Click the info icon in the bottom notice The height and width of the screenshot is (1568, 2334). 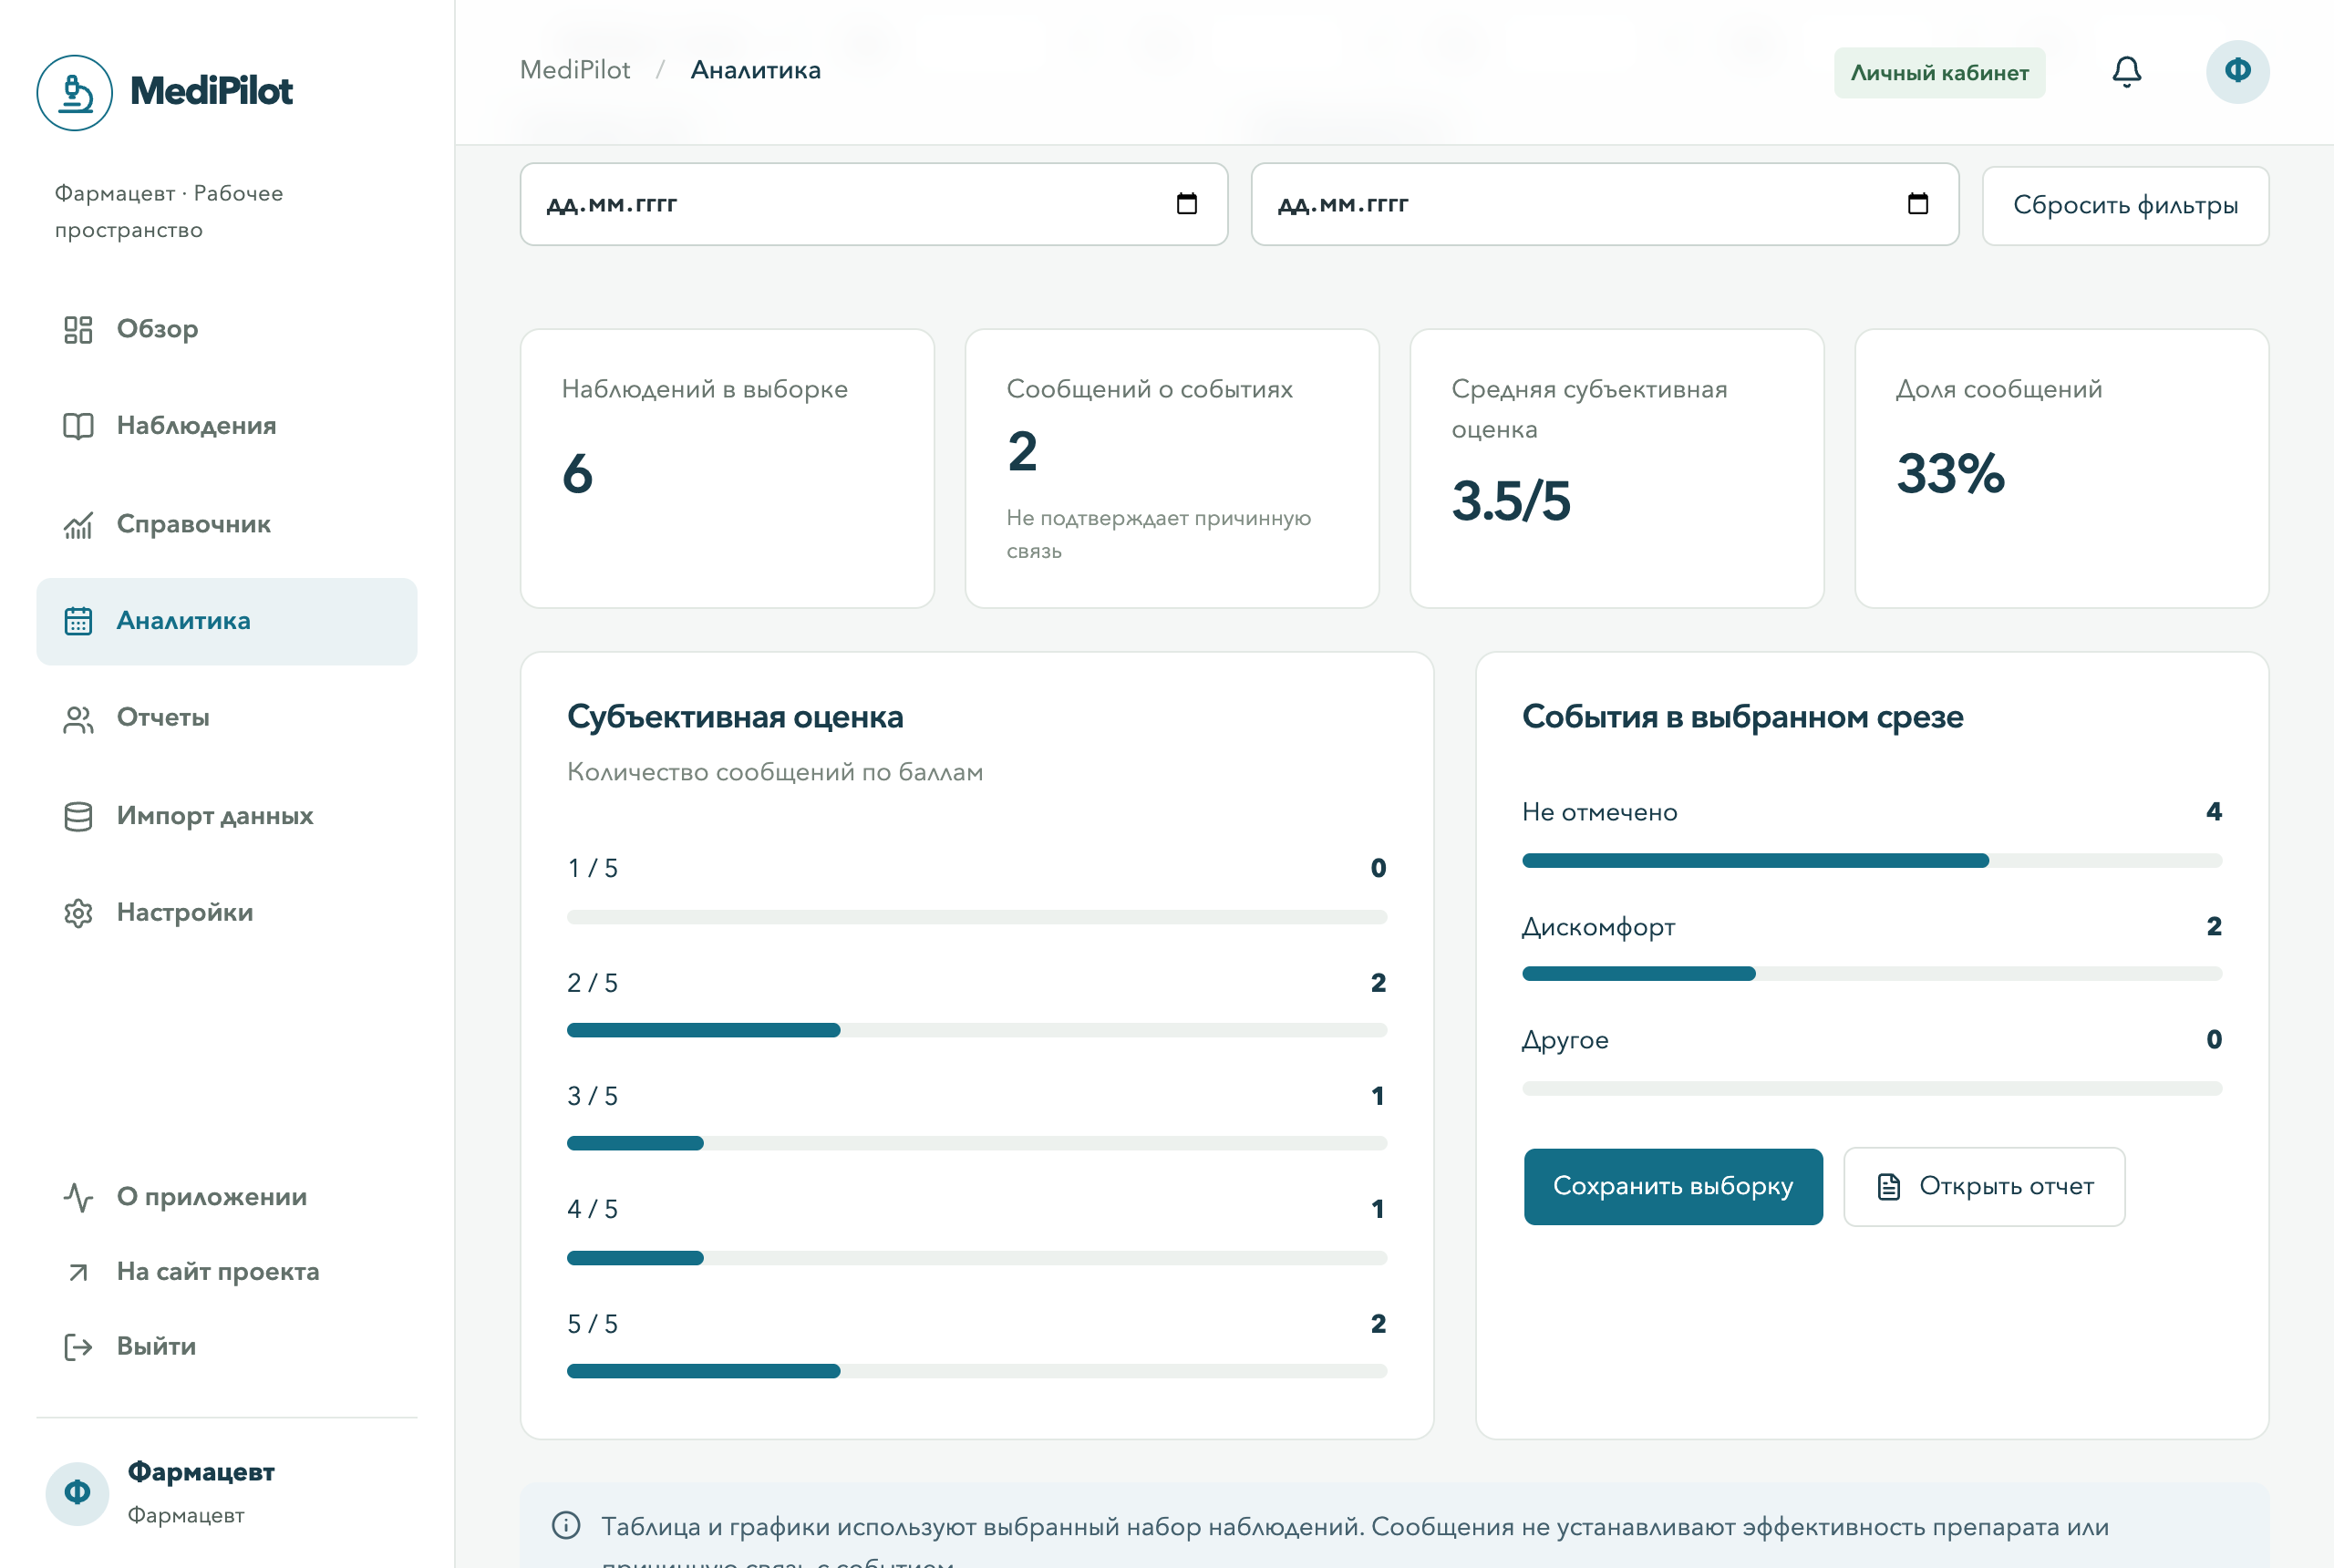(x=566, y=1525)
